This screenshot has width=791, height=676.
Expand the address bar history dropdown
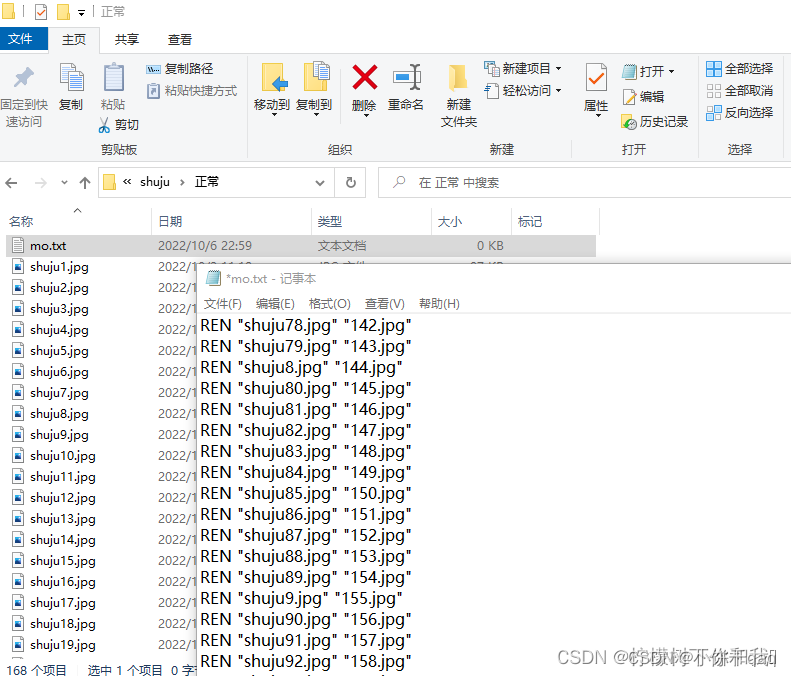point(320,183)
